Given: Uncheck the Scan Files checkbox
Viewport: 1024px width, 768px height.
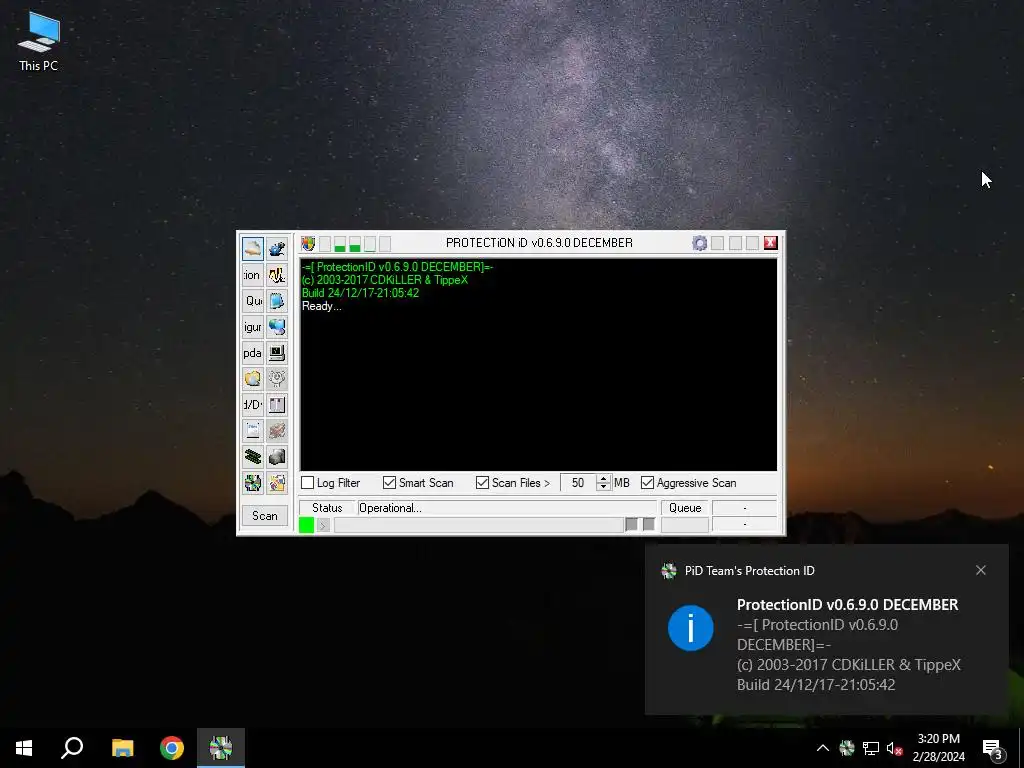Looking at the screenshot, I should click(482, 483).
